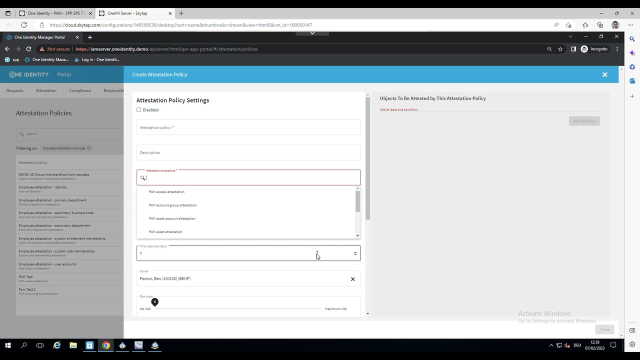Switch to the OneIM Server Skytap tab
This screenshot has height=360, width=640.
[135, 13]
